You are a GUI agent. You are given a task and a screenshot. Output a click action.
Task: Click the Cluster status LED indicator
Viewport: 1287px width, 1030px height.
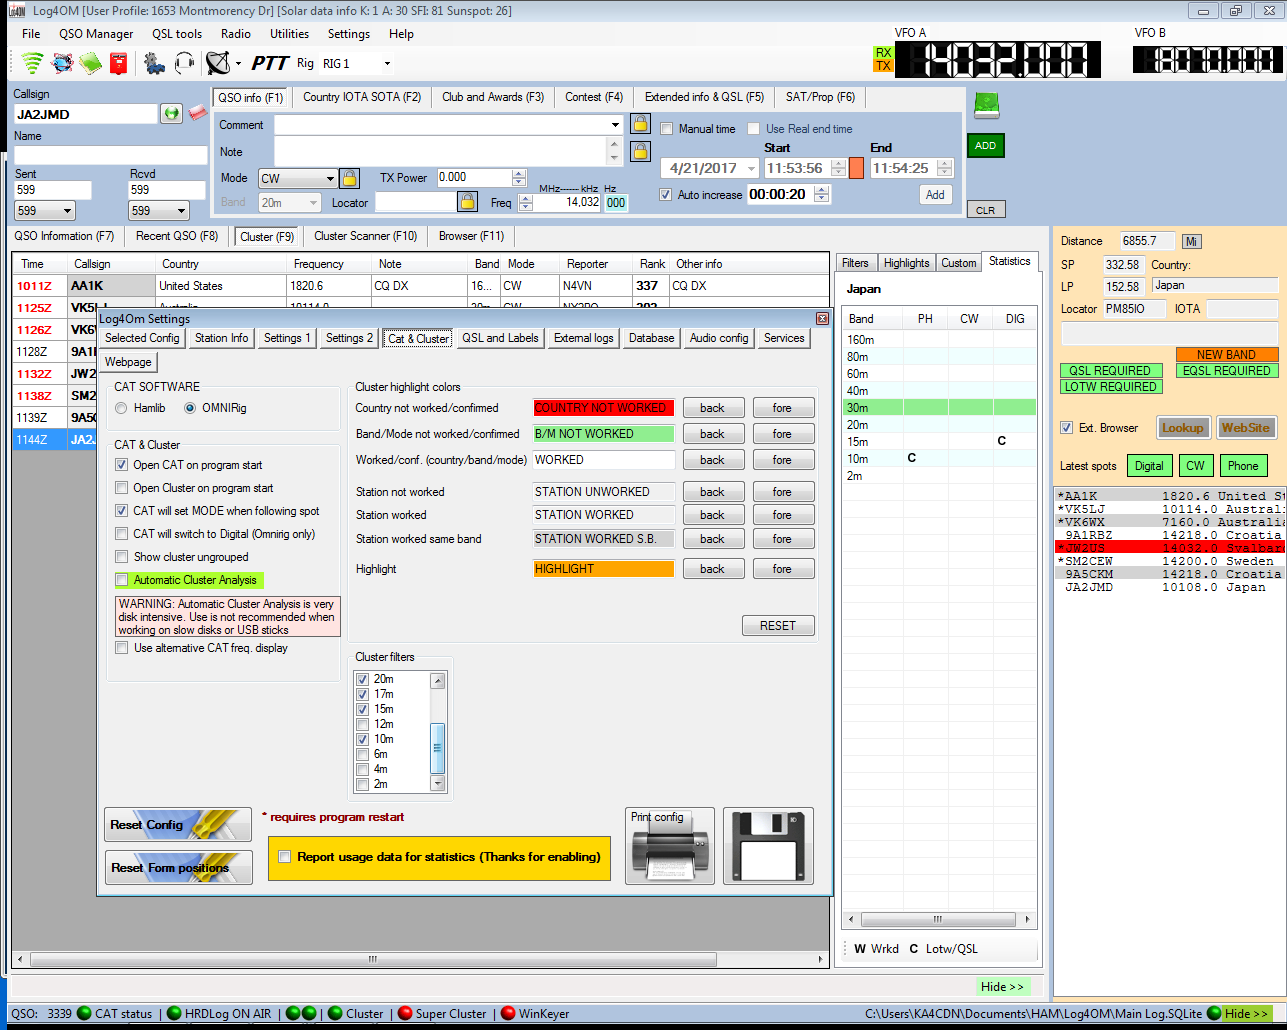[x=335, y=1013]
